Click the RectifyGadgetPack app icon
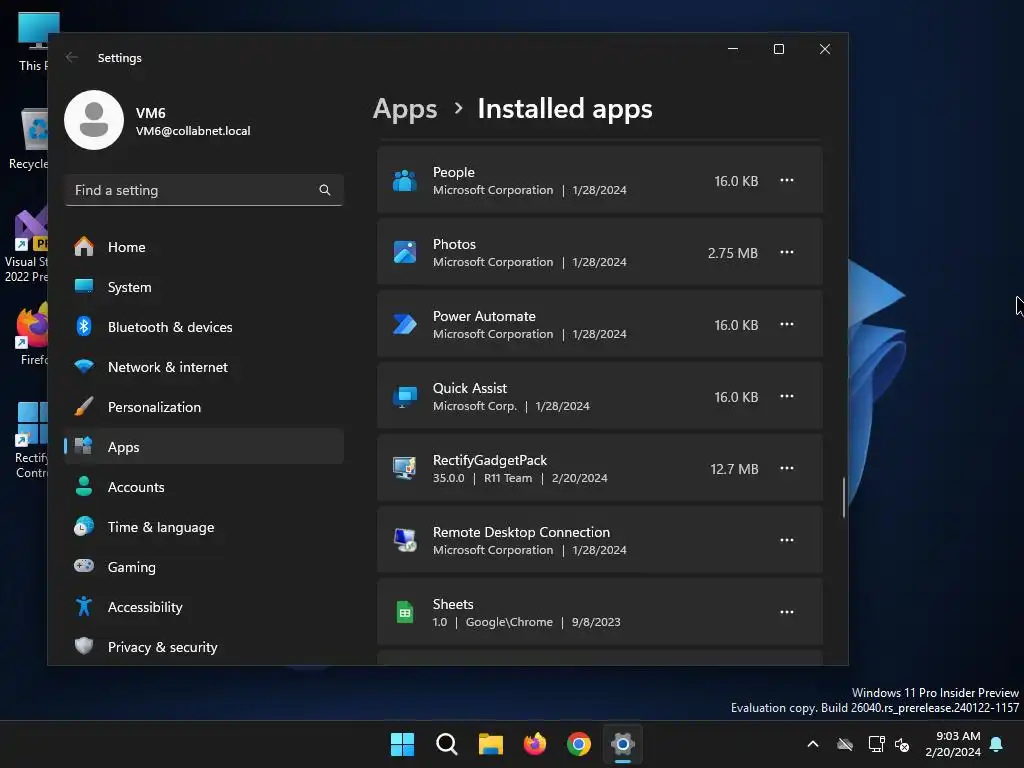Screen dimensions: 1024x768 tap(405, 468)
